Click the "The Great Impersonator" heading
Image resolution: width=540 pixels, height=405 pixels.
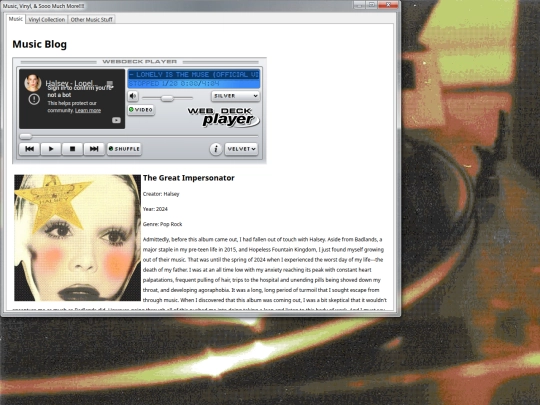click(189, 178)
